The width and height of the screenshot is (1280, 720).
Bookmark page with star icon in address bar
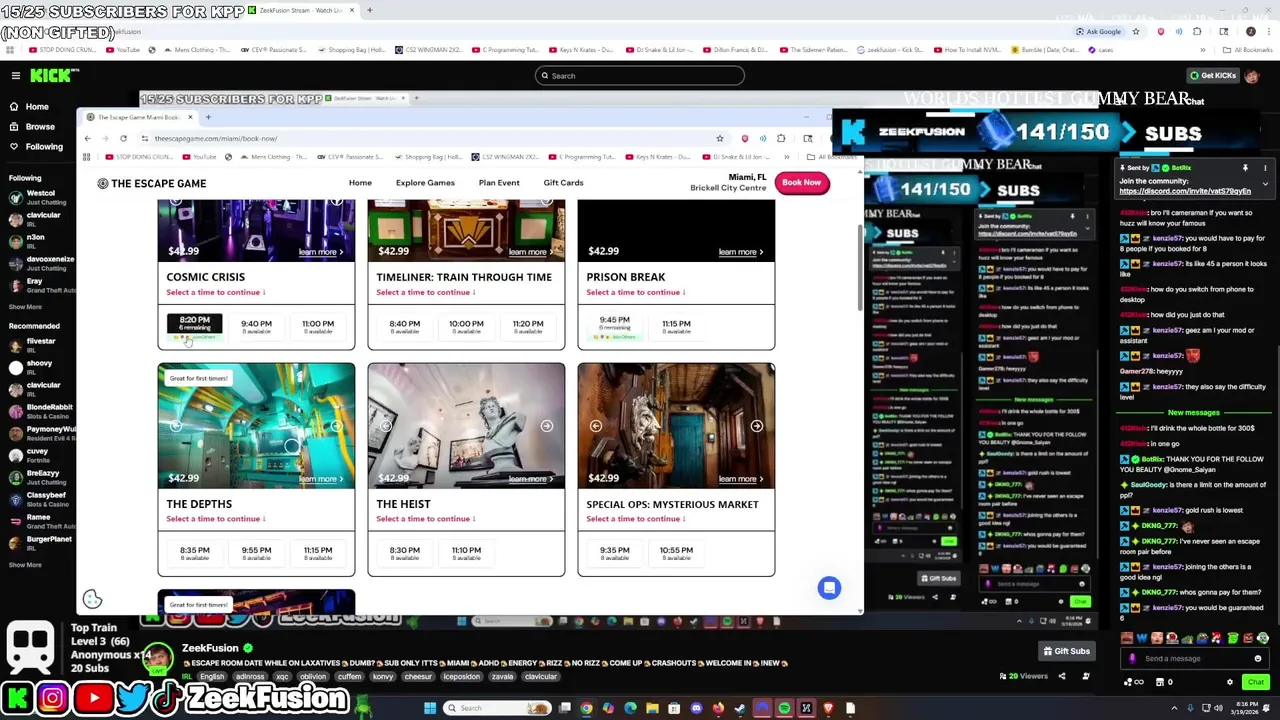tap(719, 138)
